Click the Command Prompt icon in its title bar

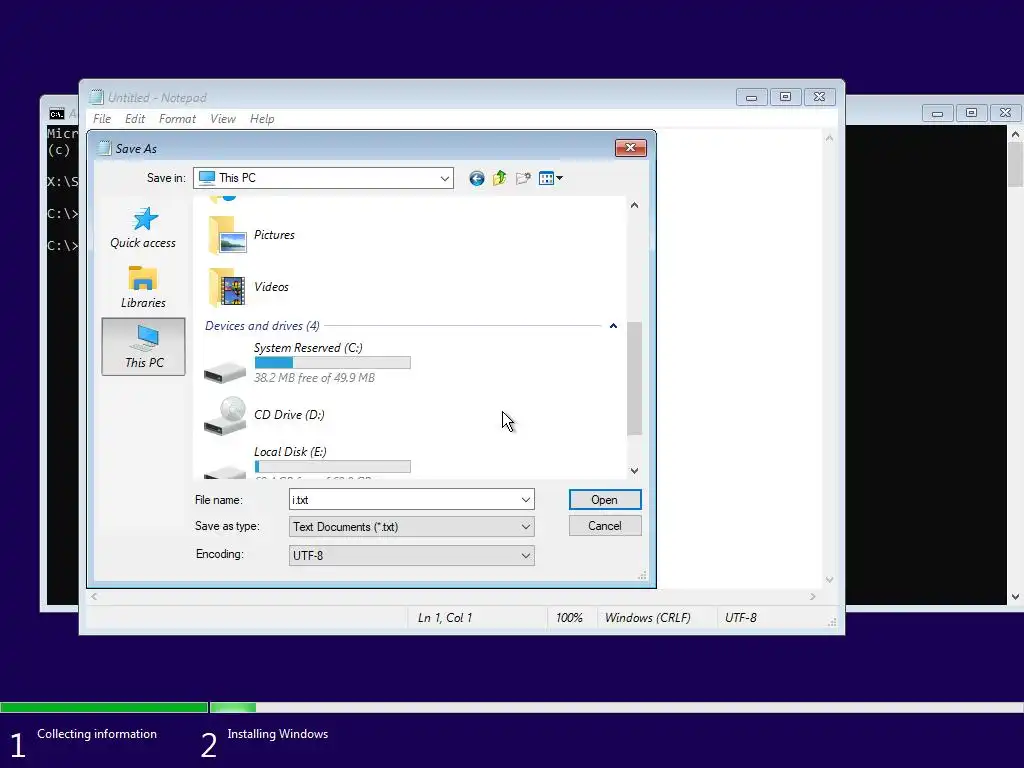pyautogui.click(x=57, y=114)
